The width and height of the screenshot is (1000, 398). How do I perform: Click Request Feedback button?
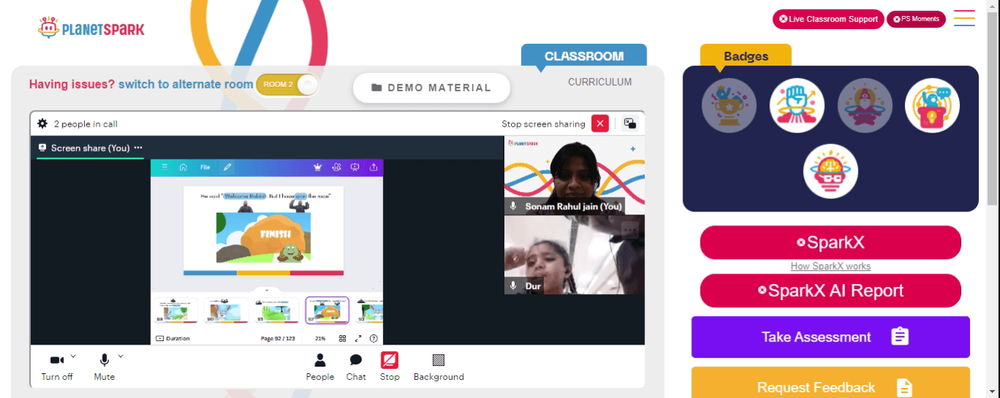point(830,383)
